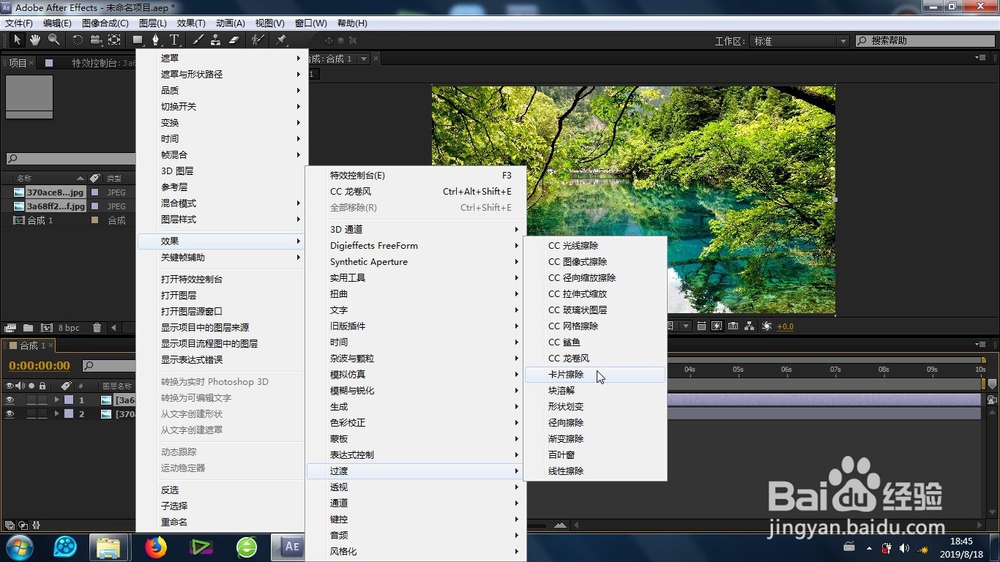Screen dimensions: 1000x562
Task: Select the Pen tool
Action: (155, 40)
